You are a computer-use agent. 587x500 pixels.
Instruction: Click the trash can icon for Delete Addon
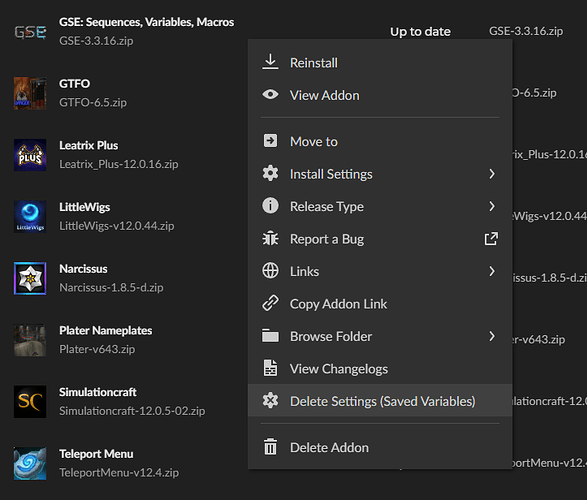[270, 447]
